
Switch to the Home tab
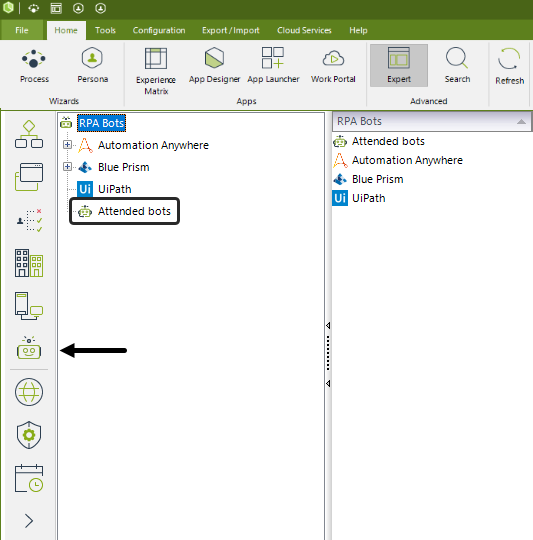66,30
